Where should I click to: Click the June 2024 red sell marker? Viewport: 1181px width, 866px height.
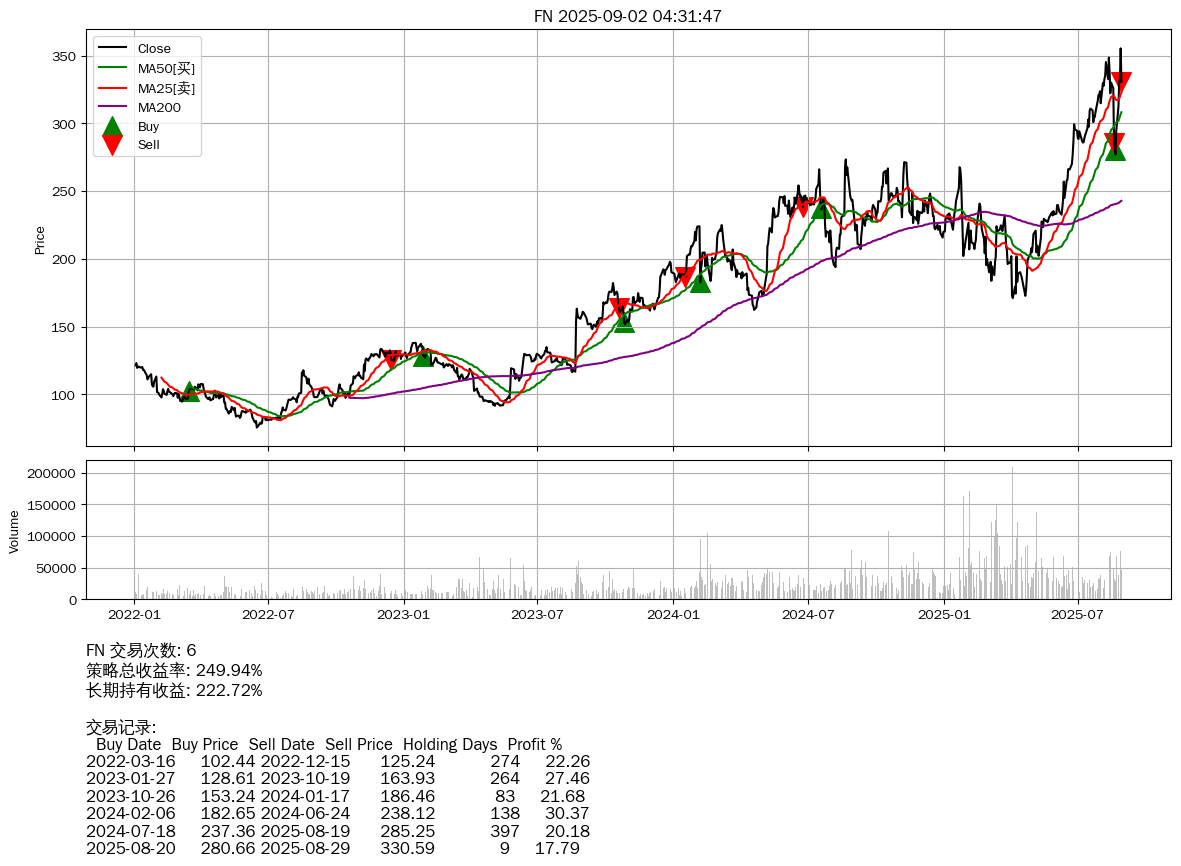803,206
